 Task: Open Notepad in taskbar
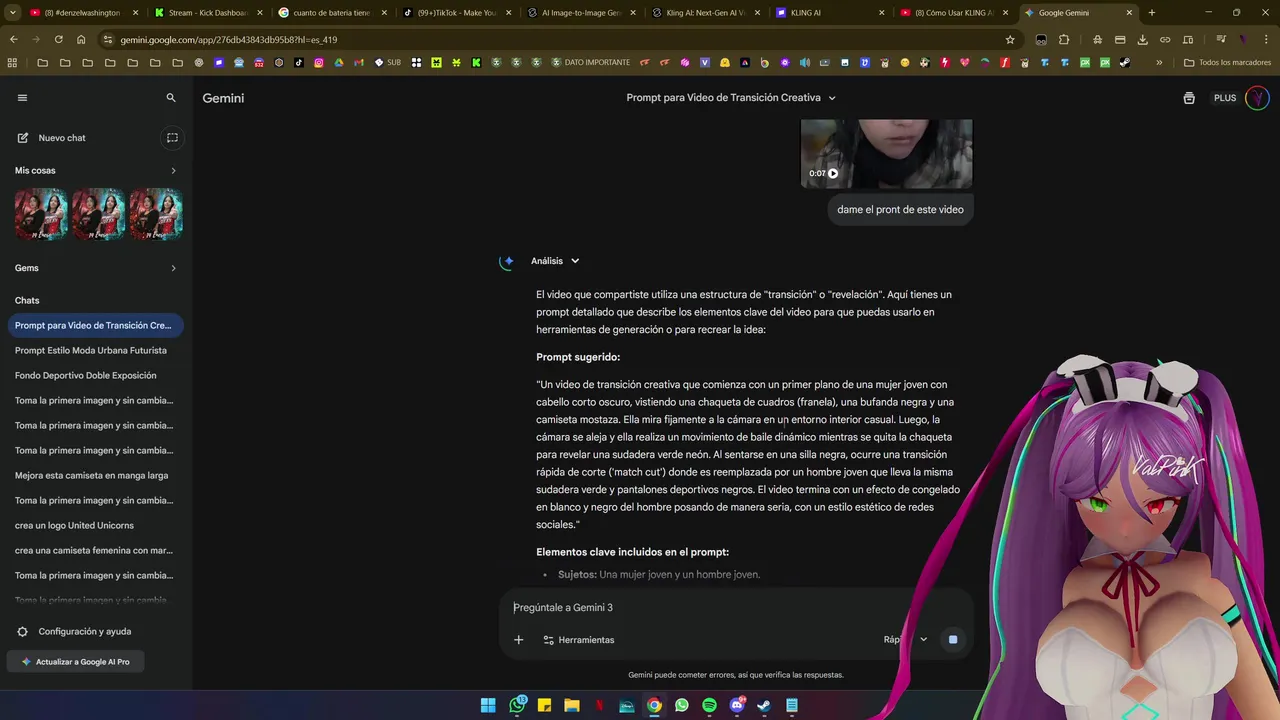(x=792, y=705)
